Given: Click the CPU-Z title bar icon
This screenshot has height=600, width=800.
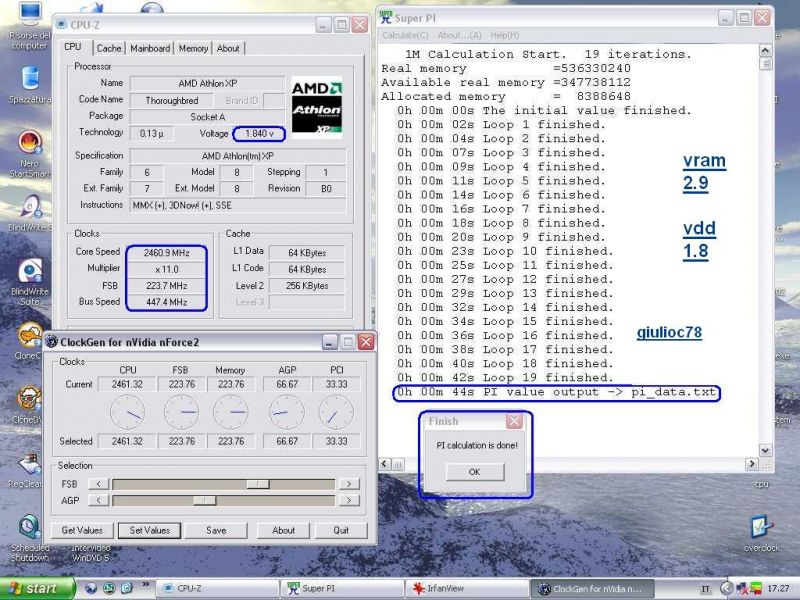Looking at the screenshot, I should point(61,24).
